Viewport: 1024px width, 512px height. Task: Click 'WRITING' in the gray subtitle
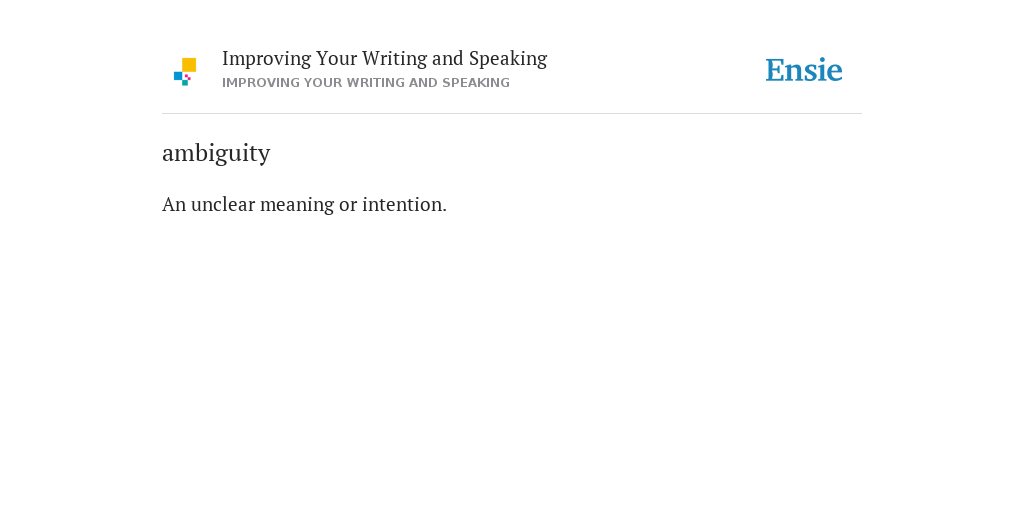point(374,83)
